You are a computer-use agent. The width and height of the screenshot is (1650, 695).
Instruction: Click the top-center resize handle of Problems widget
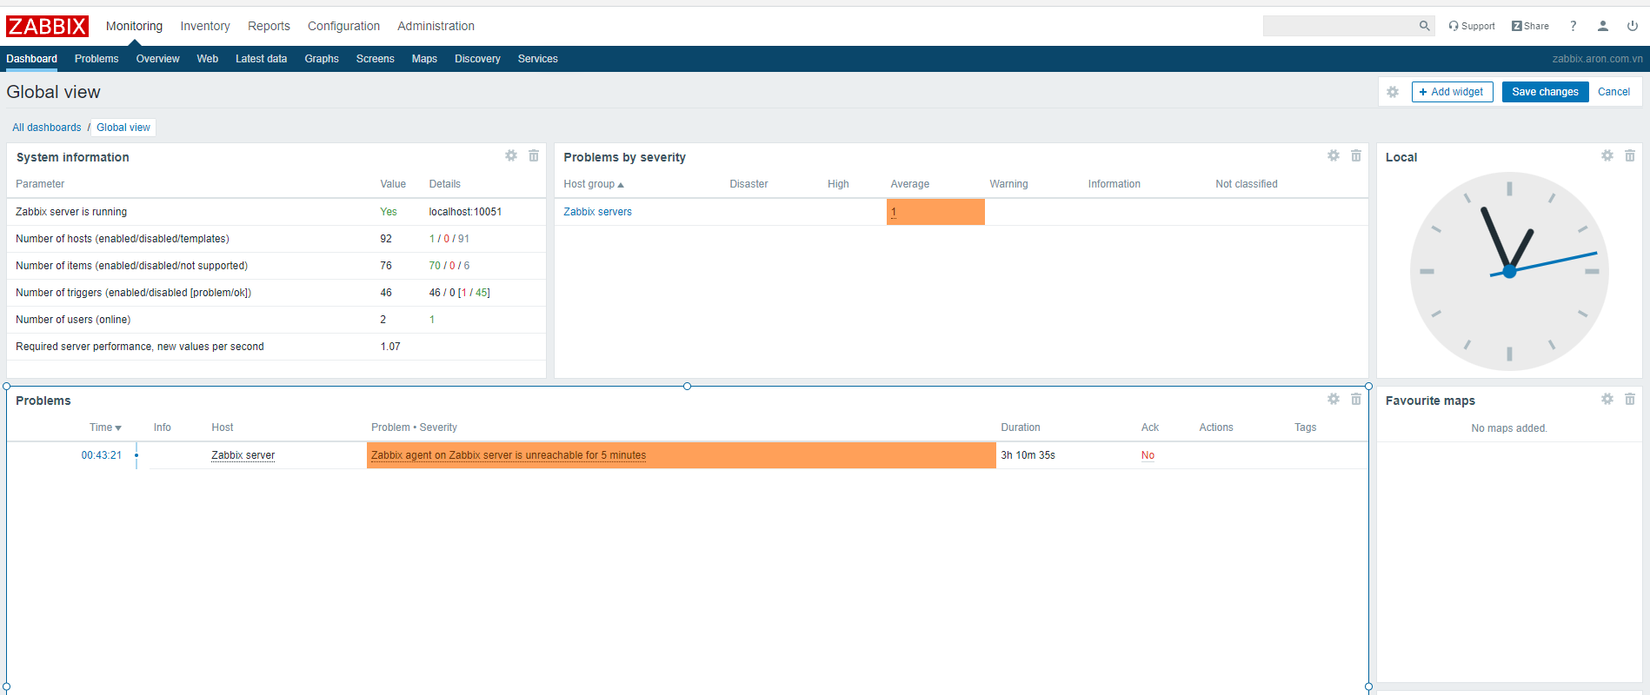(687, 386)
